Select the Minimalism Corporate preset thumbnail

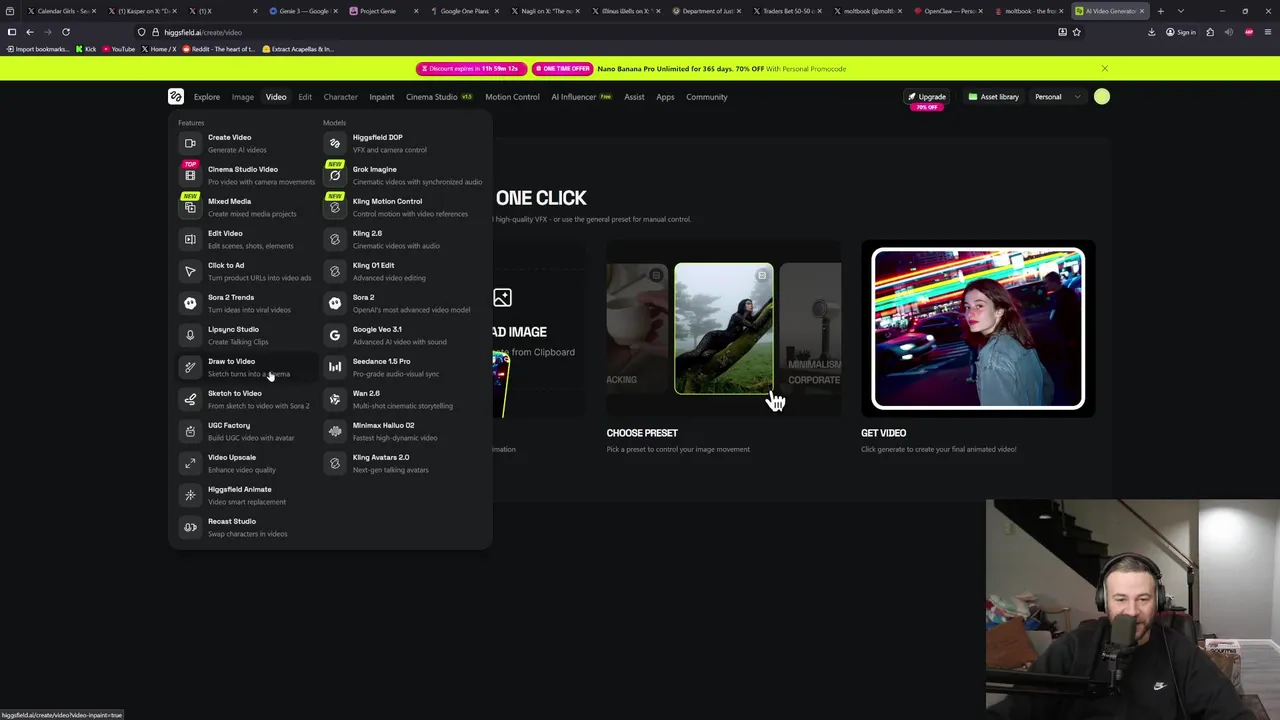point(811,328)
